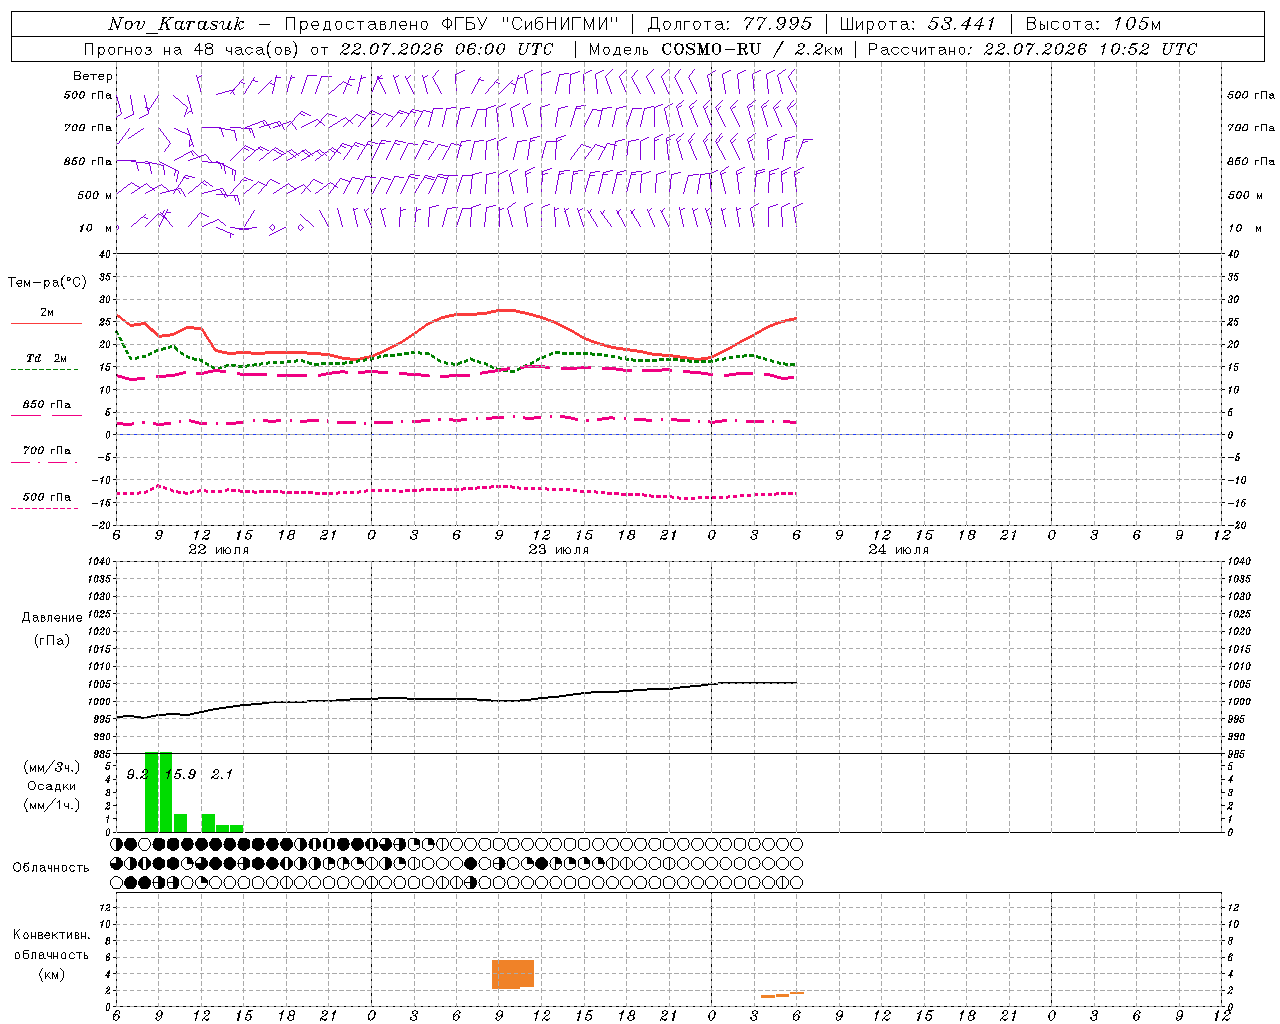Click the 23 июля date label

pos(558,550)
